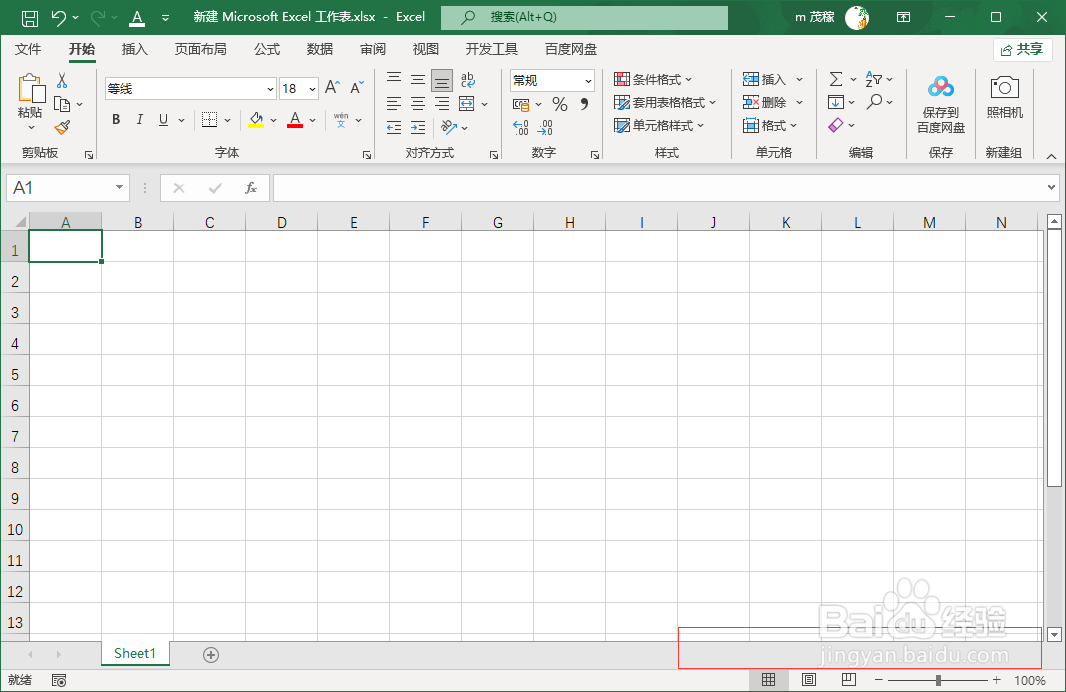Toggle middle align for cells

pyautogui.click(x=417, y=80)
